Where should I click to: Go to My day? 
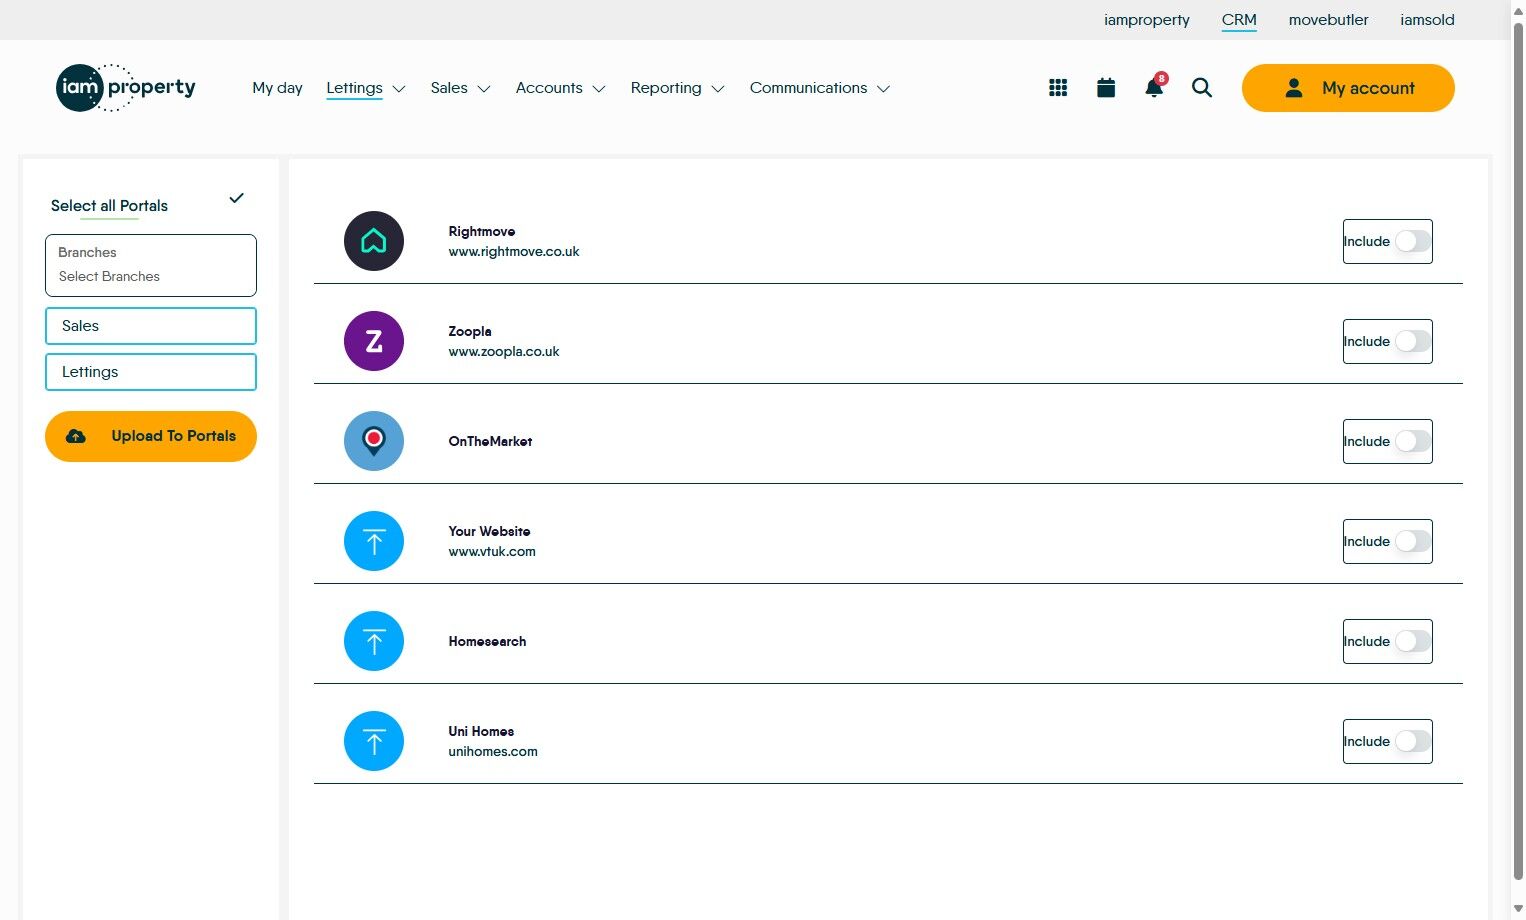click(277, 88)
